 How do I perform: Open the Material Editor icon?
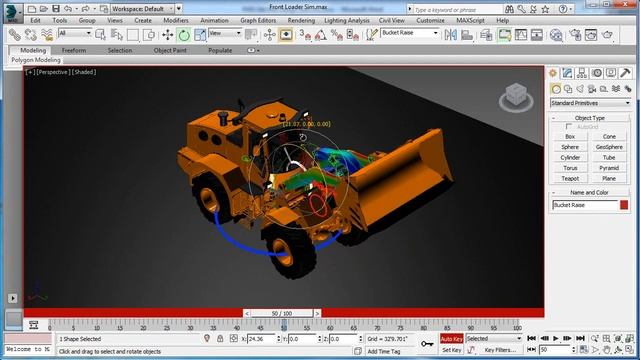[x=556, y=35]
